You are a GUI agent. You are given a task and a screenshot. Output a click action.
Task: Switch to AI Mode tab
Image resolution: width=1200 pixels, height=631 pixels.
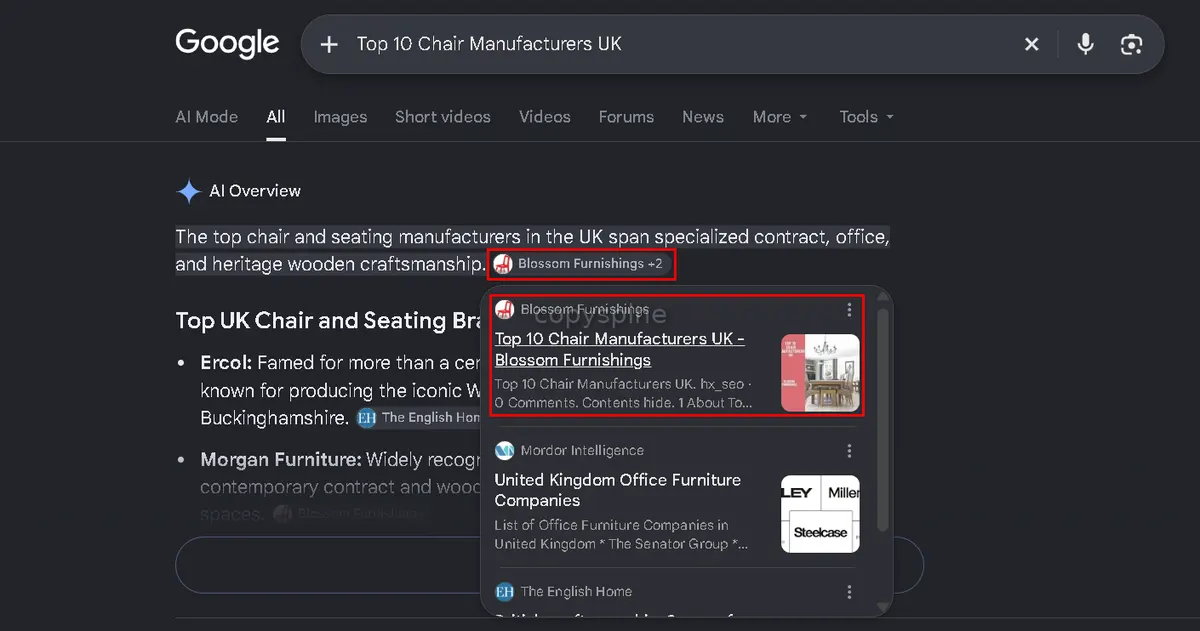[207, 117]
